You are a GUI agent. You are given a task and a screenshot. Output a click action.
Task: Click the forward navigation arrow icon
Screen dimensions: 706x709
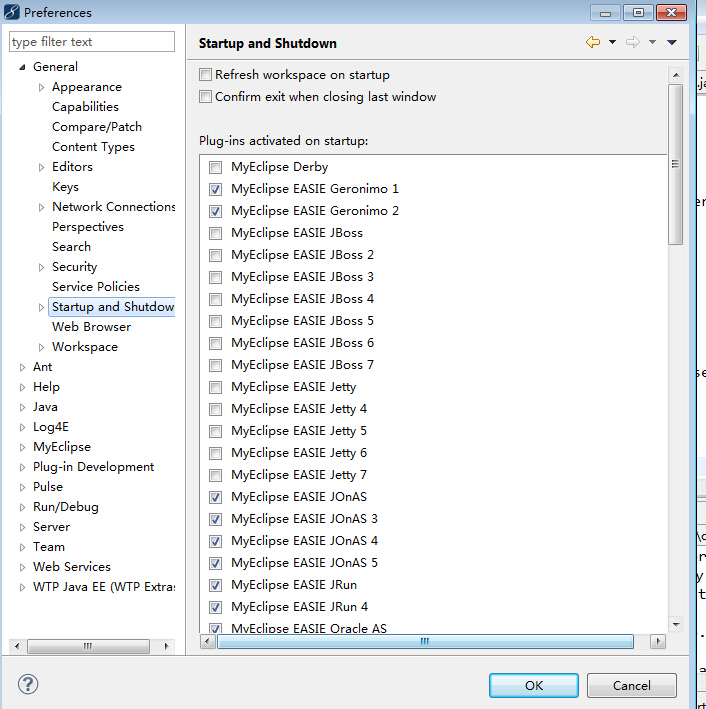632,42
